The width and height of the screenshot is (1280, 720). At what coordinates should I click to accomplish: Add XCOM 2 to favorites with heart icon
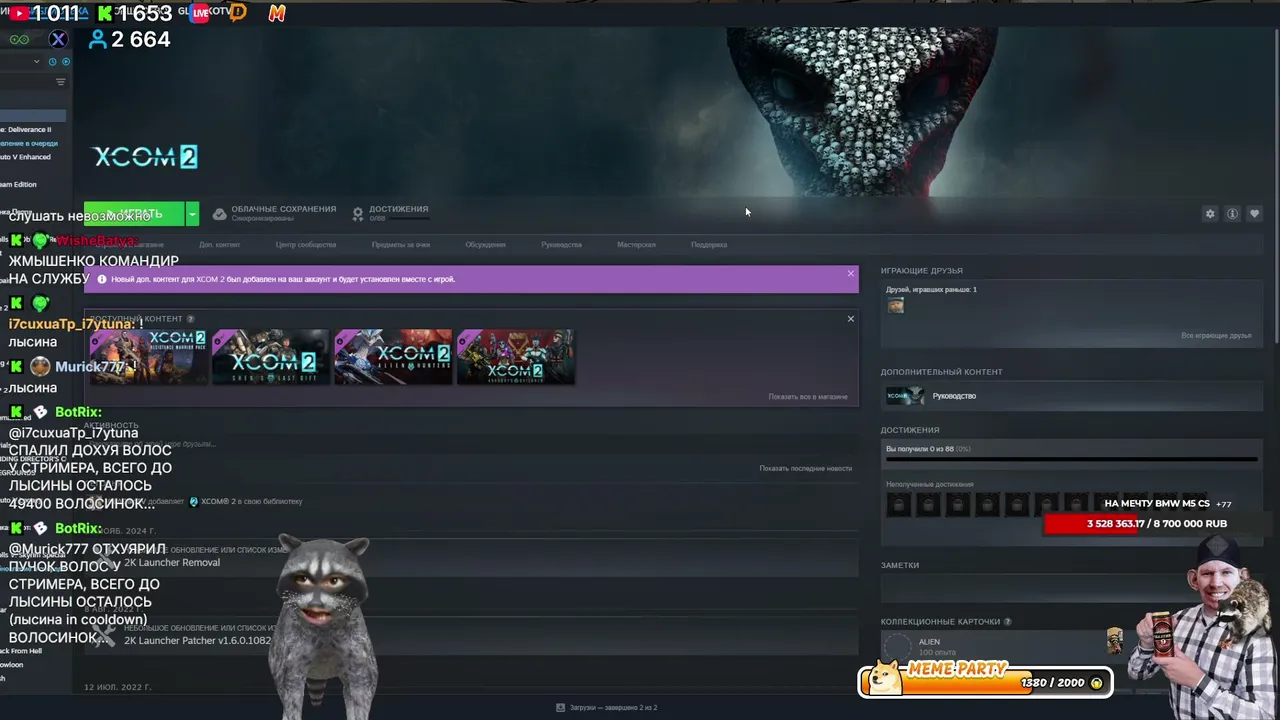1254,214
